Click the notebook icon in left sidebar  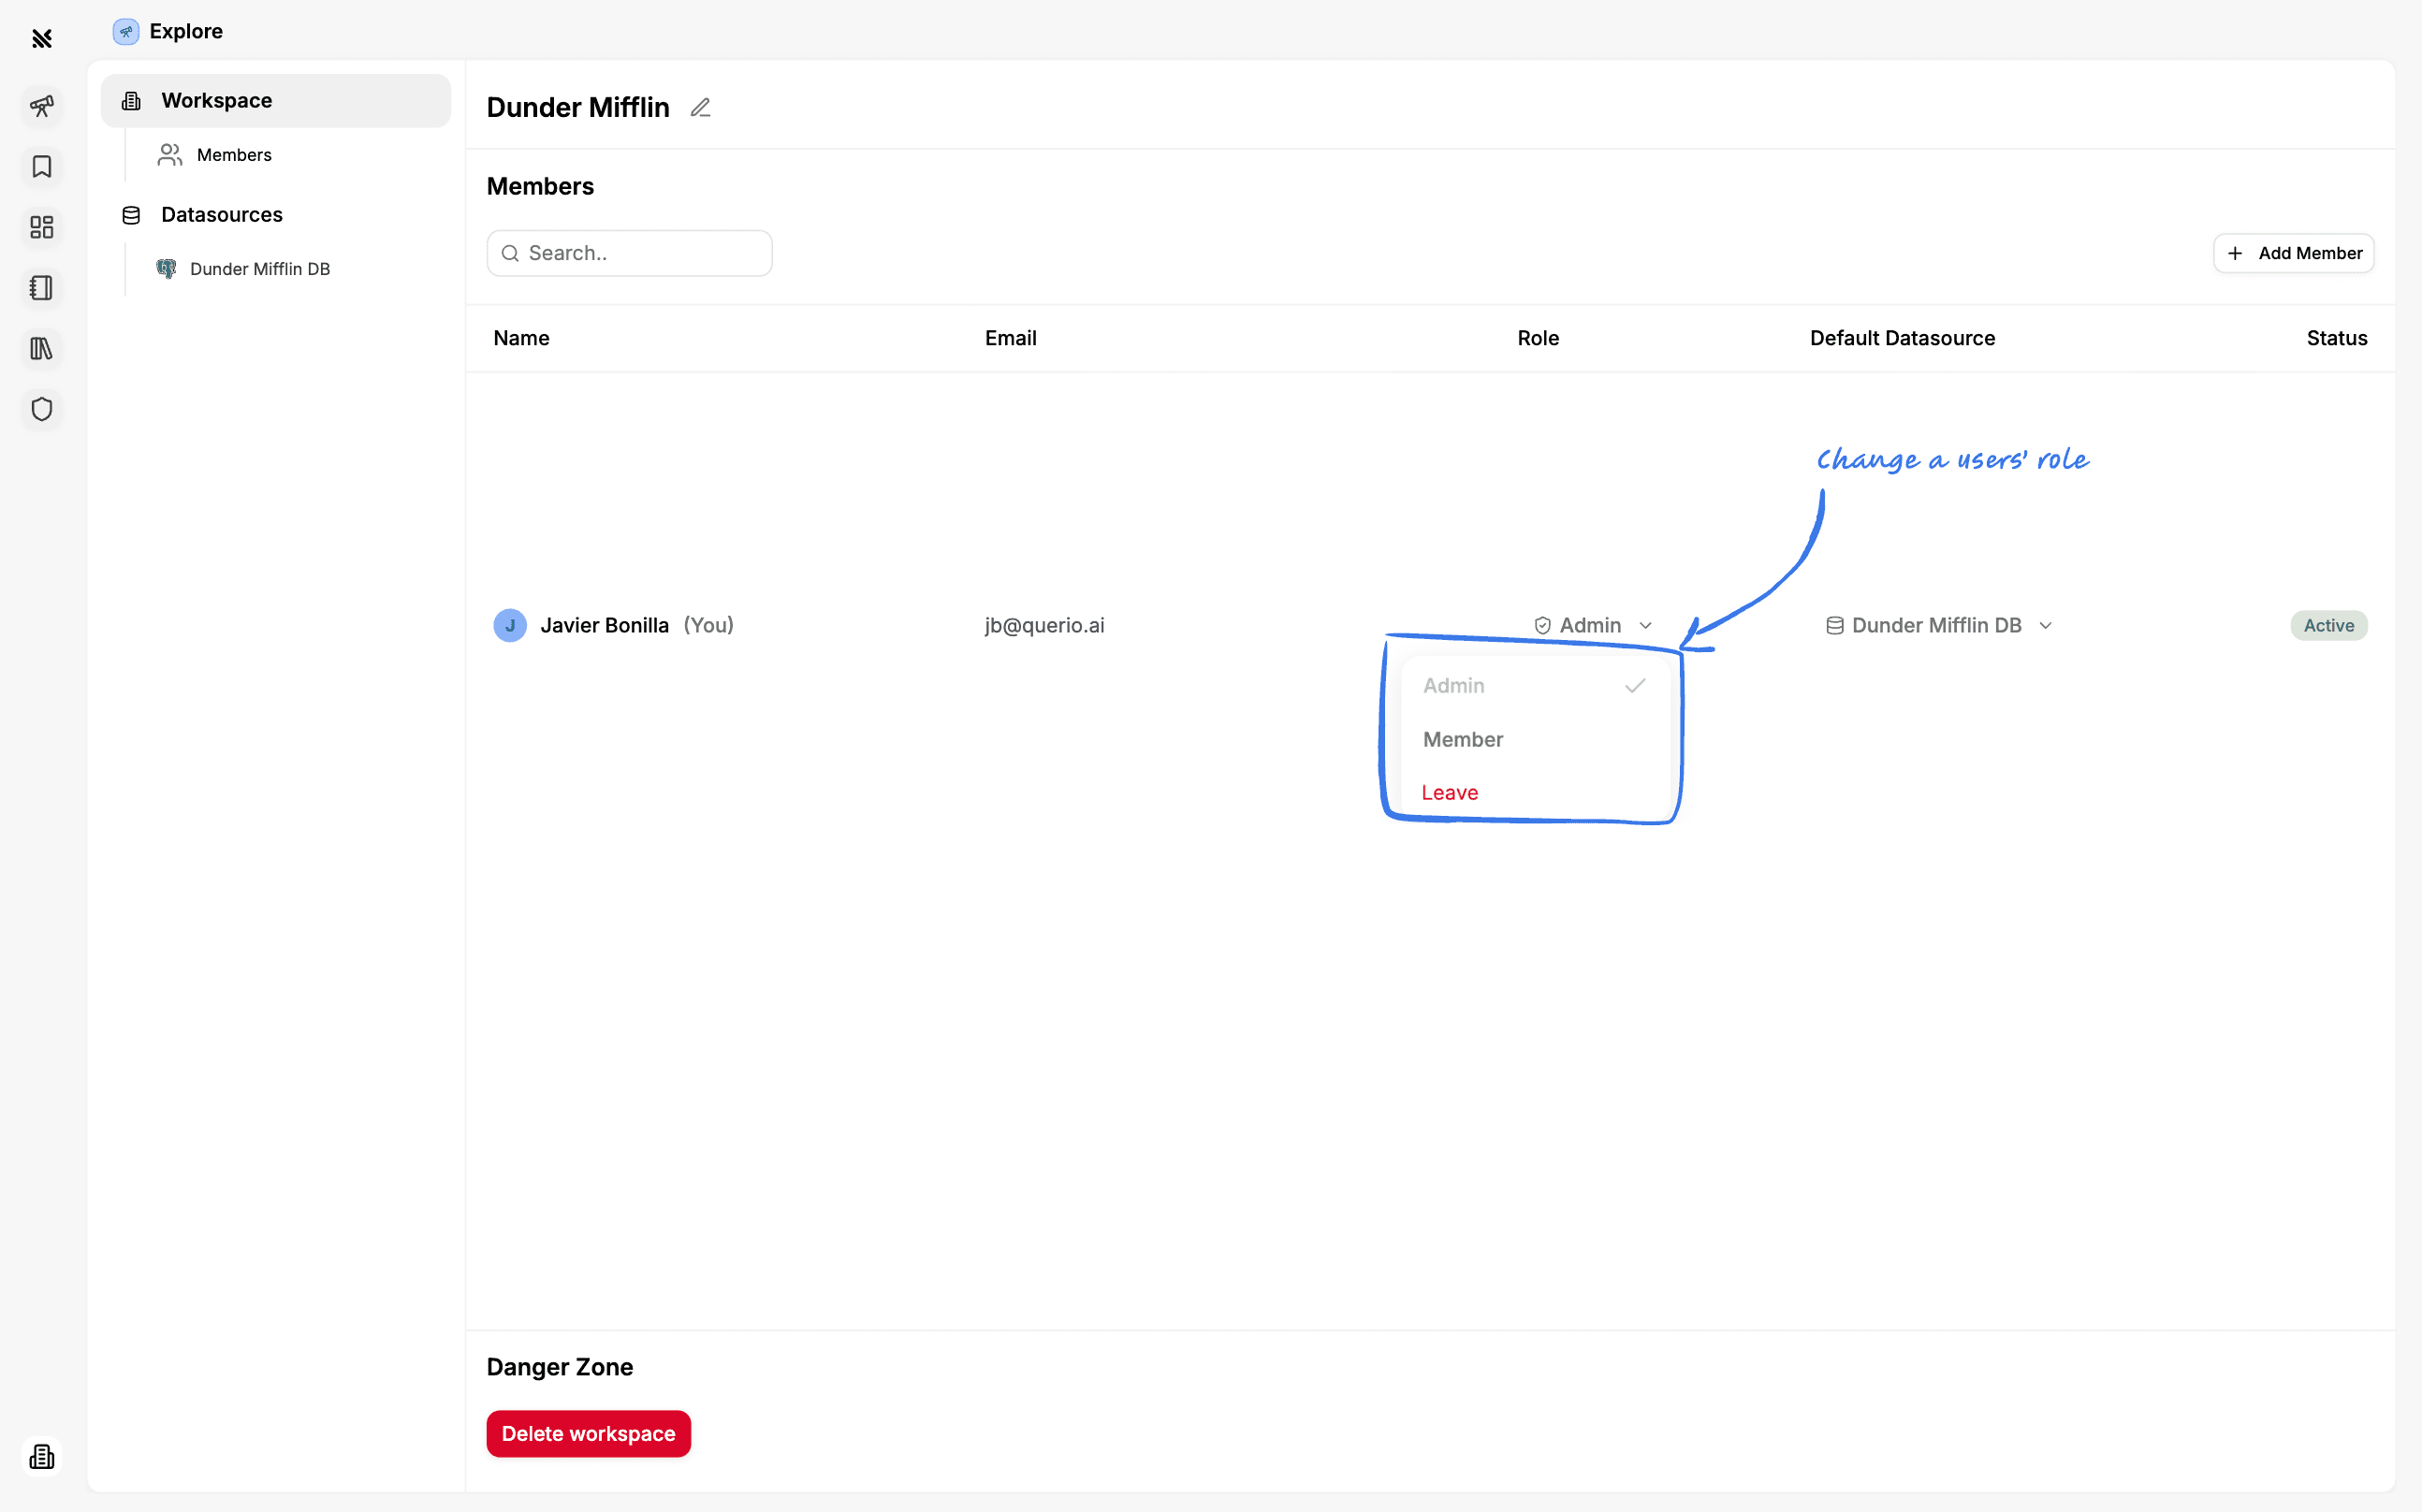[41, 288]
